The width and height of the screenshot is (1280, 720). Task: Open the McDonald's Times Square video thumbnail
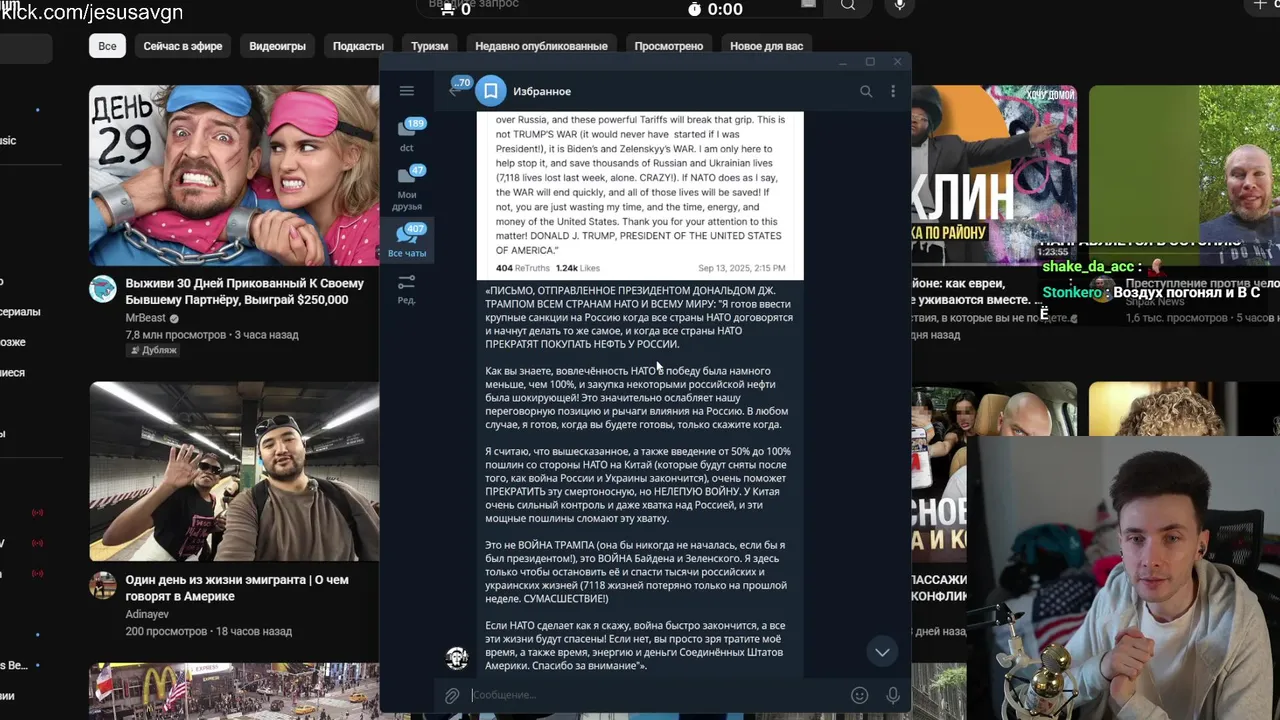point(234,691)
